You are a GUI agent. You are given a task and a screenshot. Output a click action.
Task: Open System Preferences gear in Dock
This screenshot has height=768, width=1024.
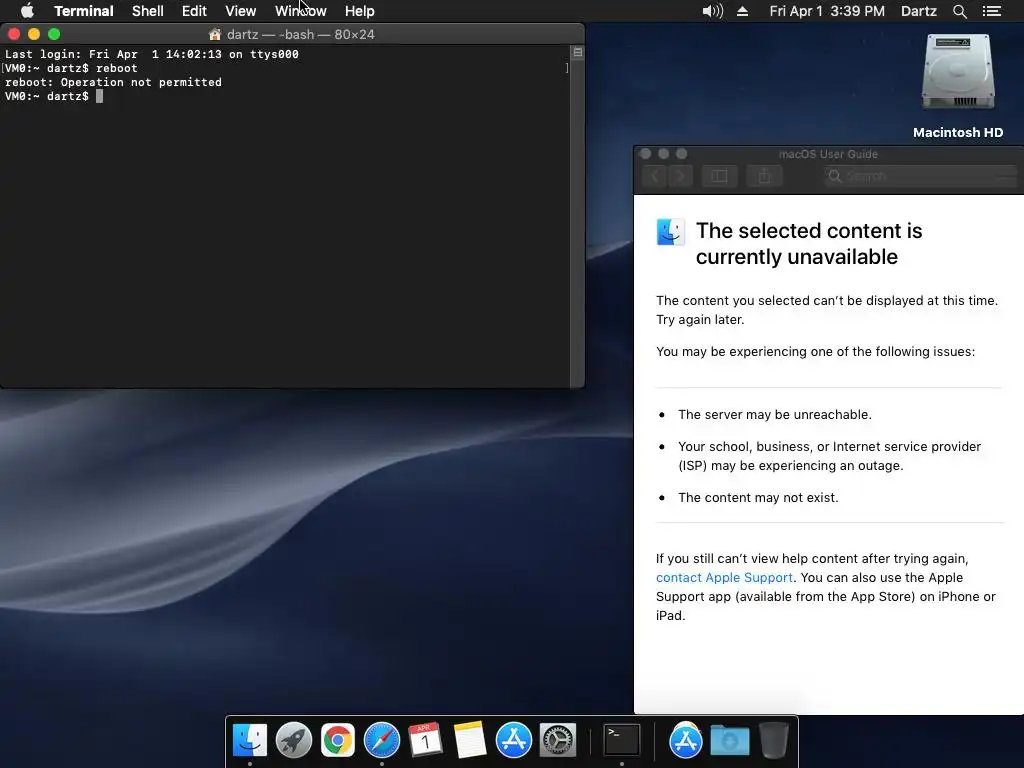click(558, 740)
